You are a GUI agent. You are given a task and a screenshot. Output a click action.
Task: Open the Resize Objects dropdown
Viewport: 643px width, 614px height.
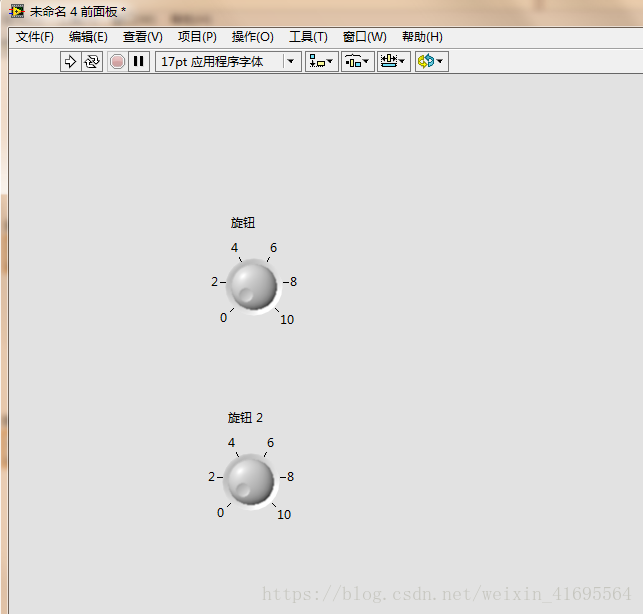[394, 62]
